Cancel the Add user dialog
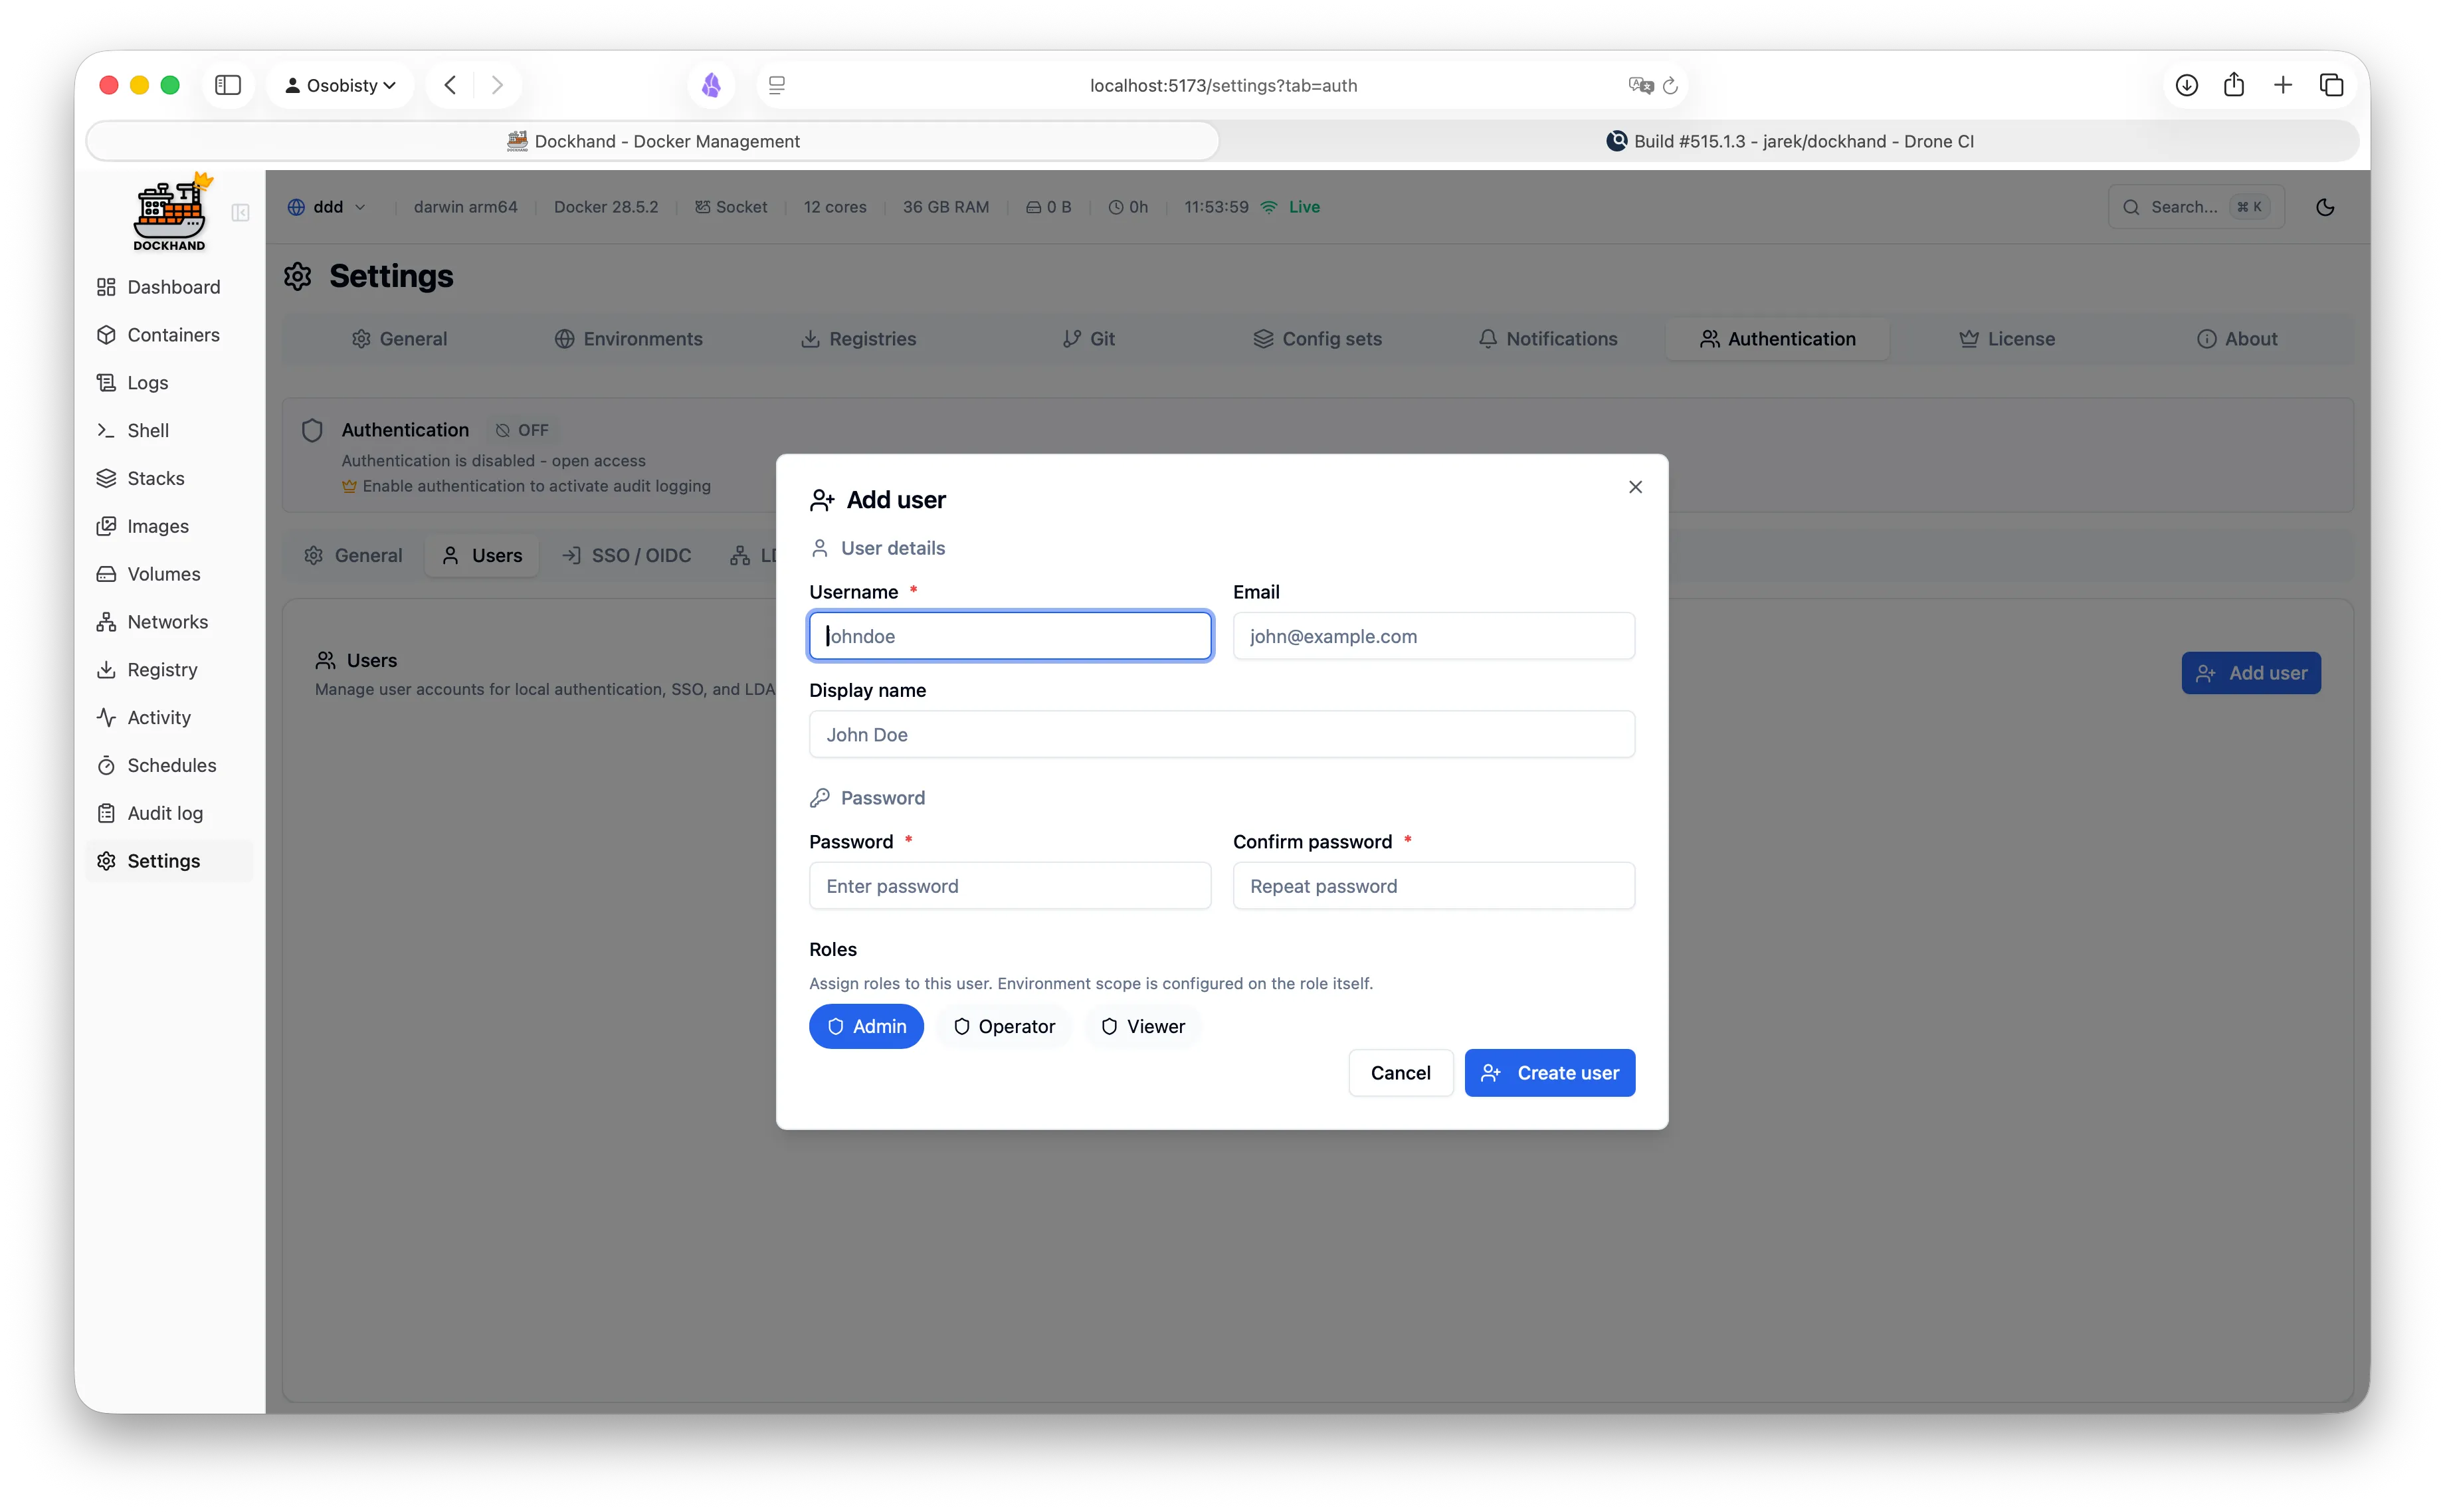This screenshot has height=1512, width=2445. tap(1400, 1072)
